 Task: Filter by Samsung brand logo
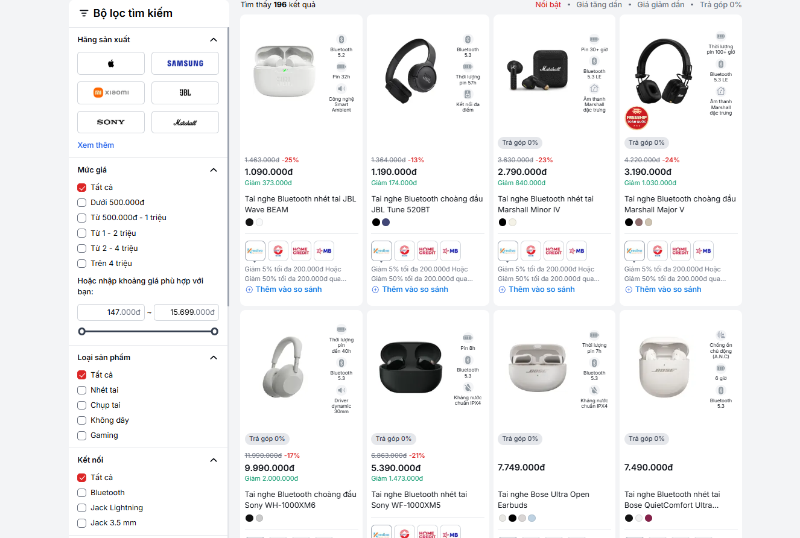[x=185, y=64]
